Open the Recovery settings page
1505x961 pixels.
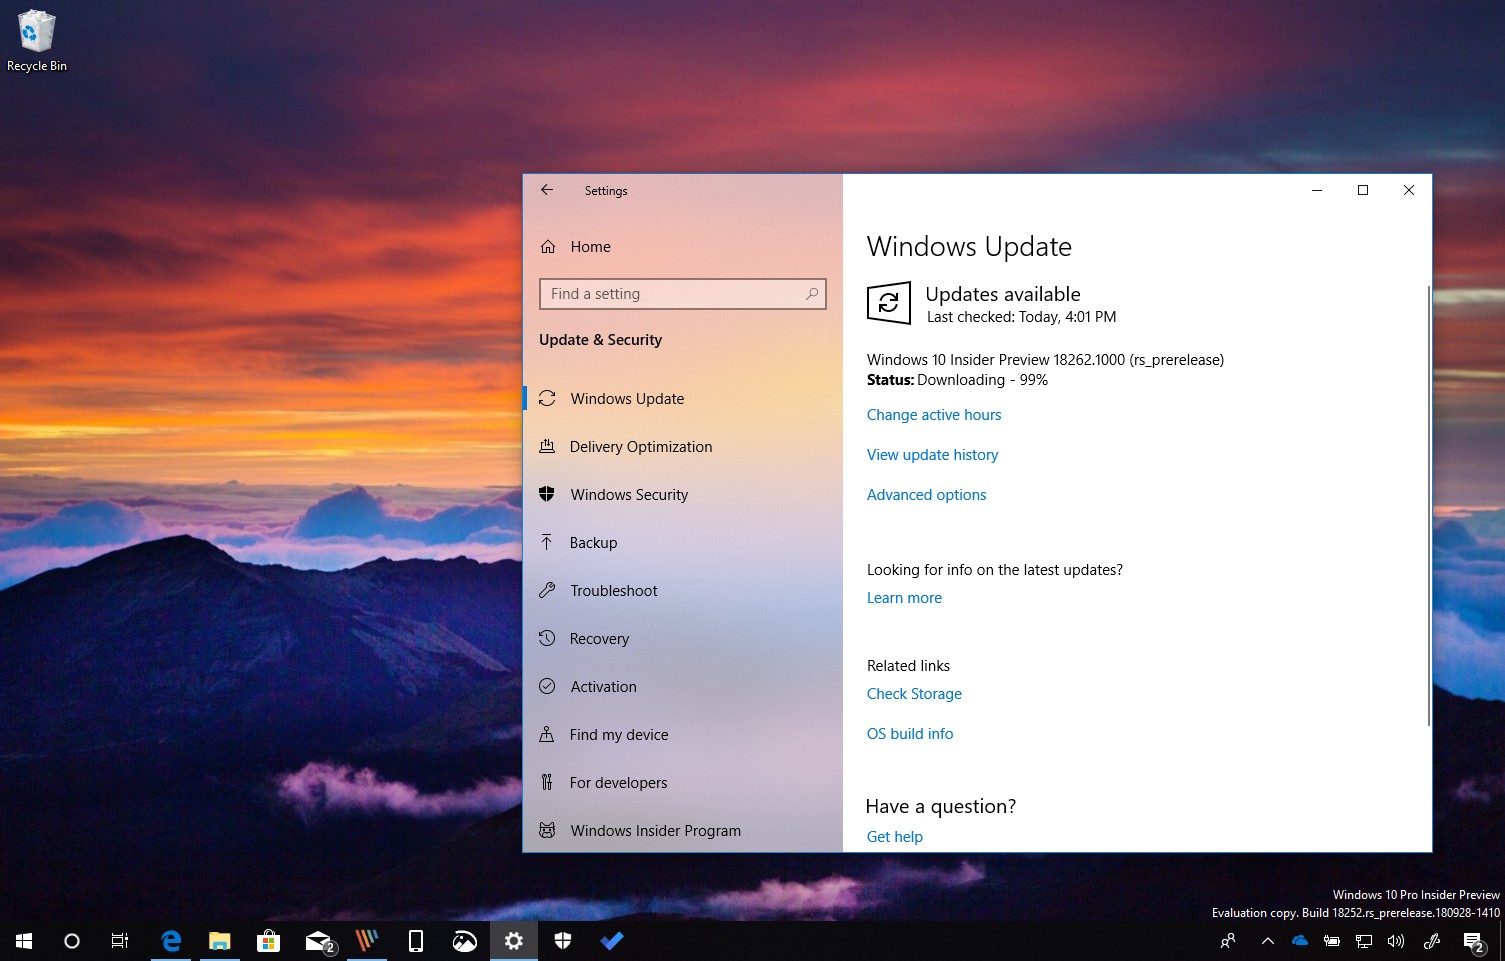coord(683,639)
